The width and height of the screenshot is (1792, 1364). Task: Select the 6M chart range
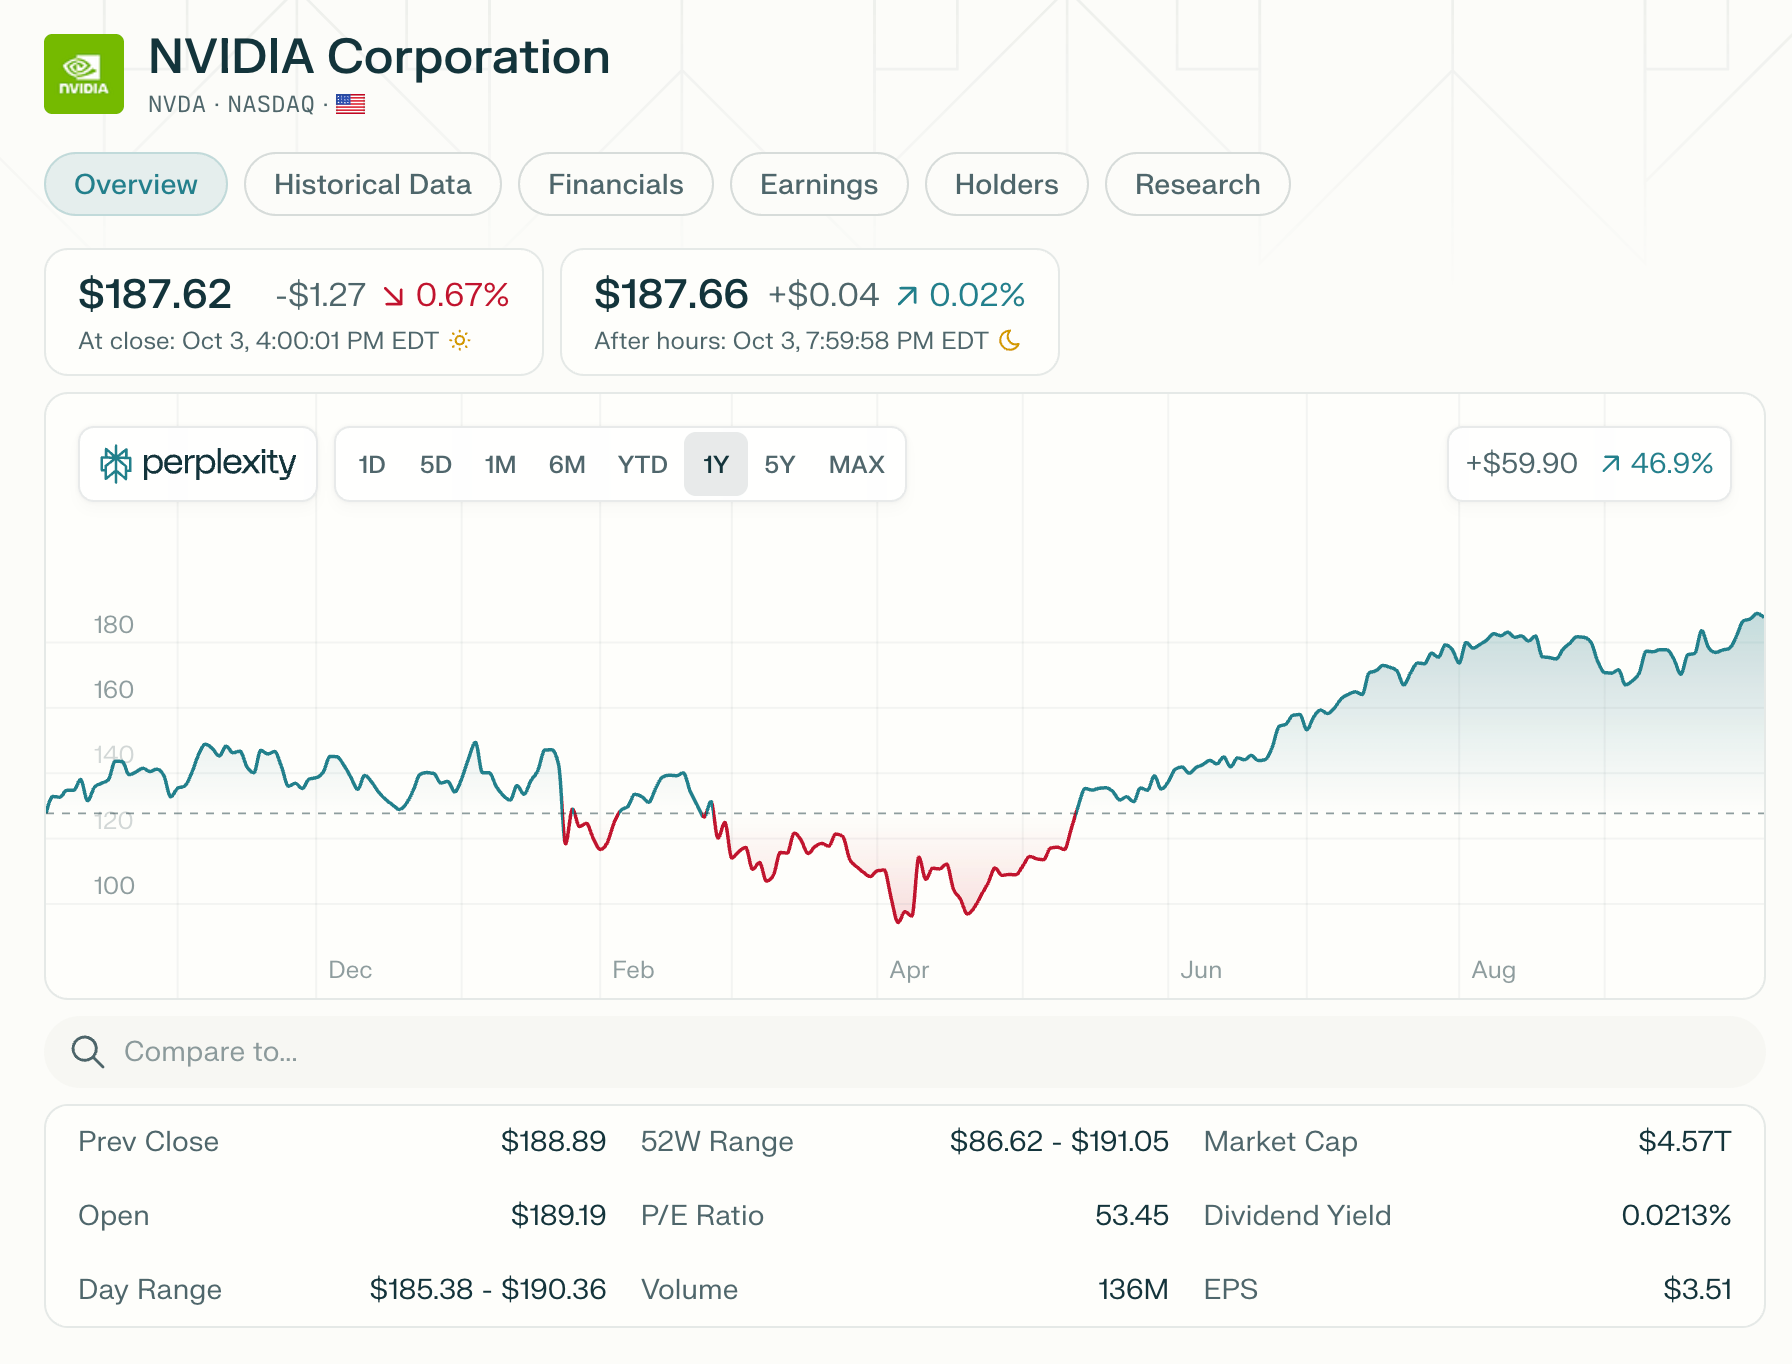point(566,465)
